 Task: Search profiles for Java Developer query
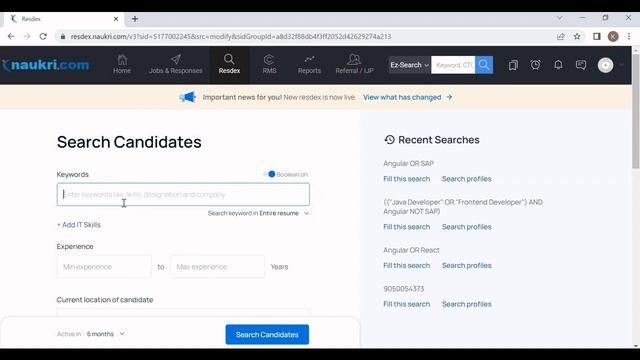[467, 227]
